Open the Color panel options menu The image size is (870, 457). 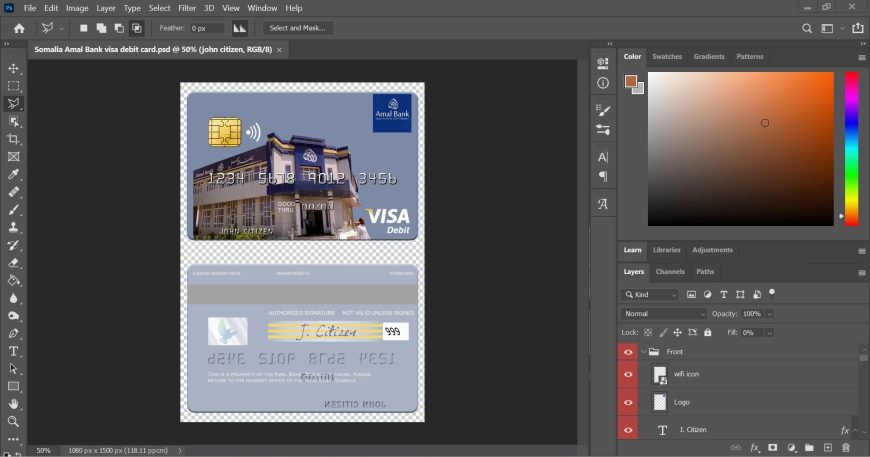pos(862,57)
